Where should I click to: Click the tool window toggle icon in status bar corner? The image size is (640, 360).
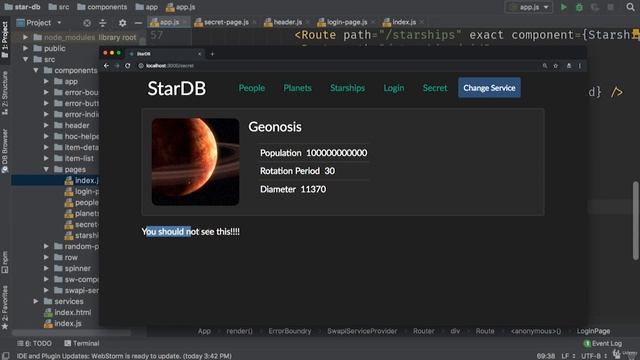[6, 356]
